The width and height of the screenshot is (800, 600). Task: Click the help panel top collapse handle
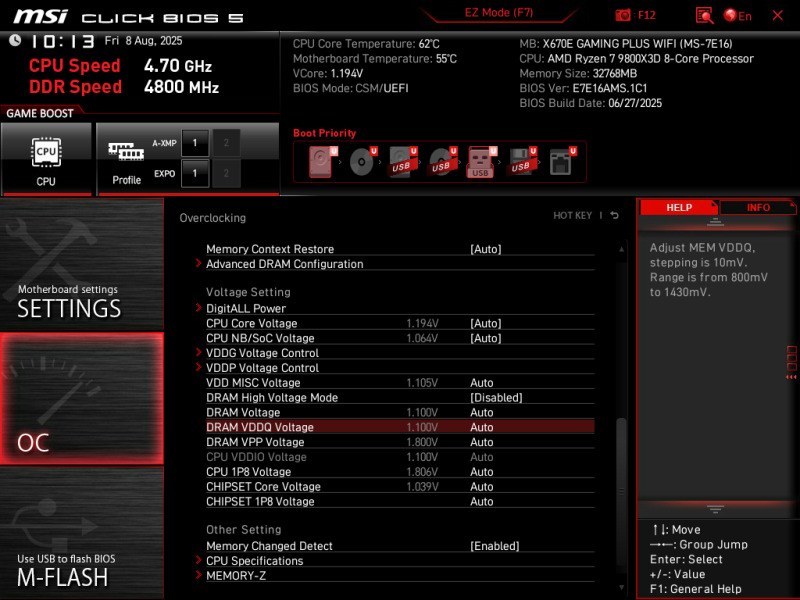715,221
